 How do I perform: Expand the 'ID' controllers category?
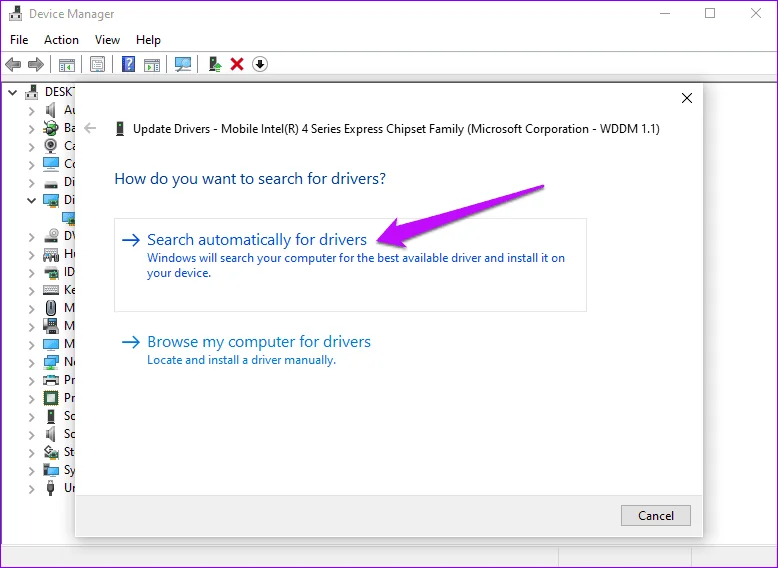tap(31, 273)
